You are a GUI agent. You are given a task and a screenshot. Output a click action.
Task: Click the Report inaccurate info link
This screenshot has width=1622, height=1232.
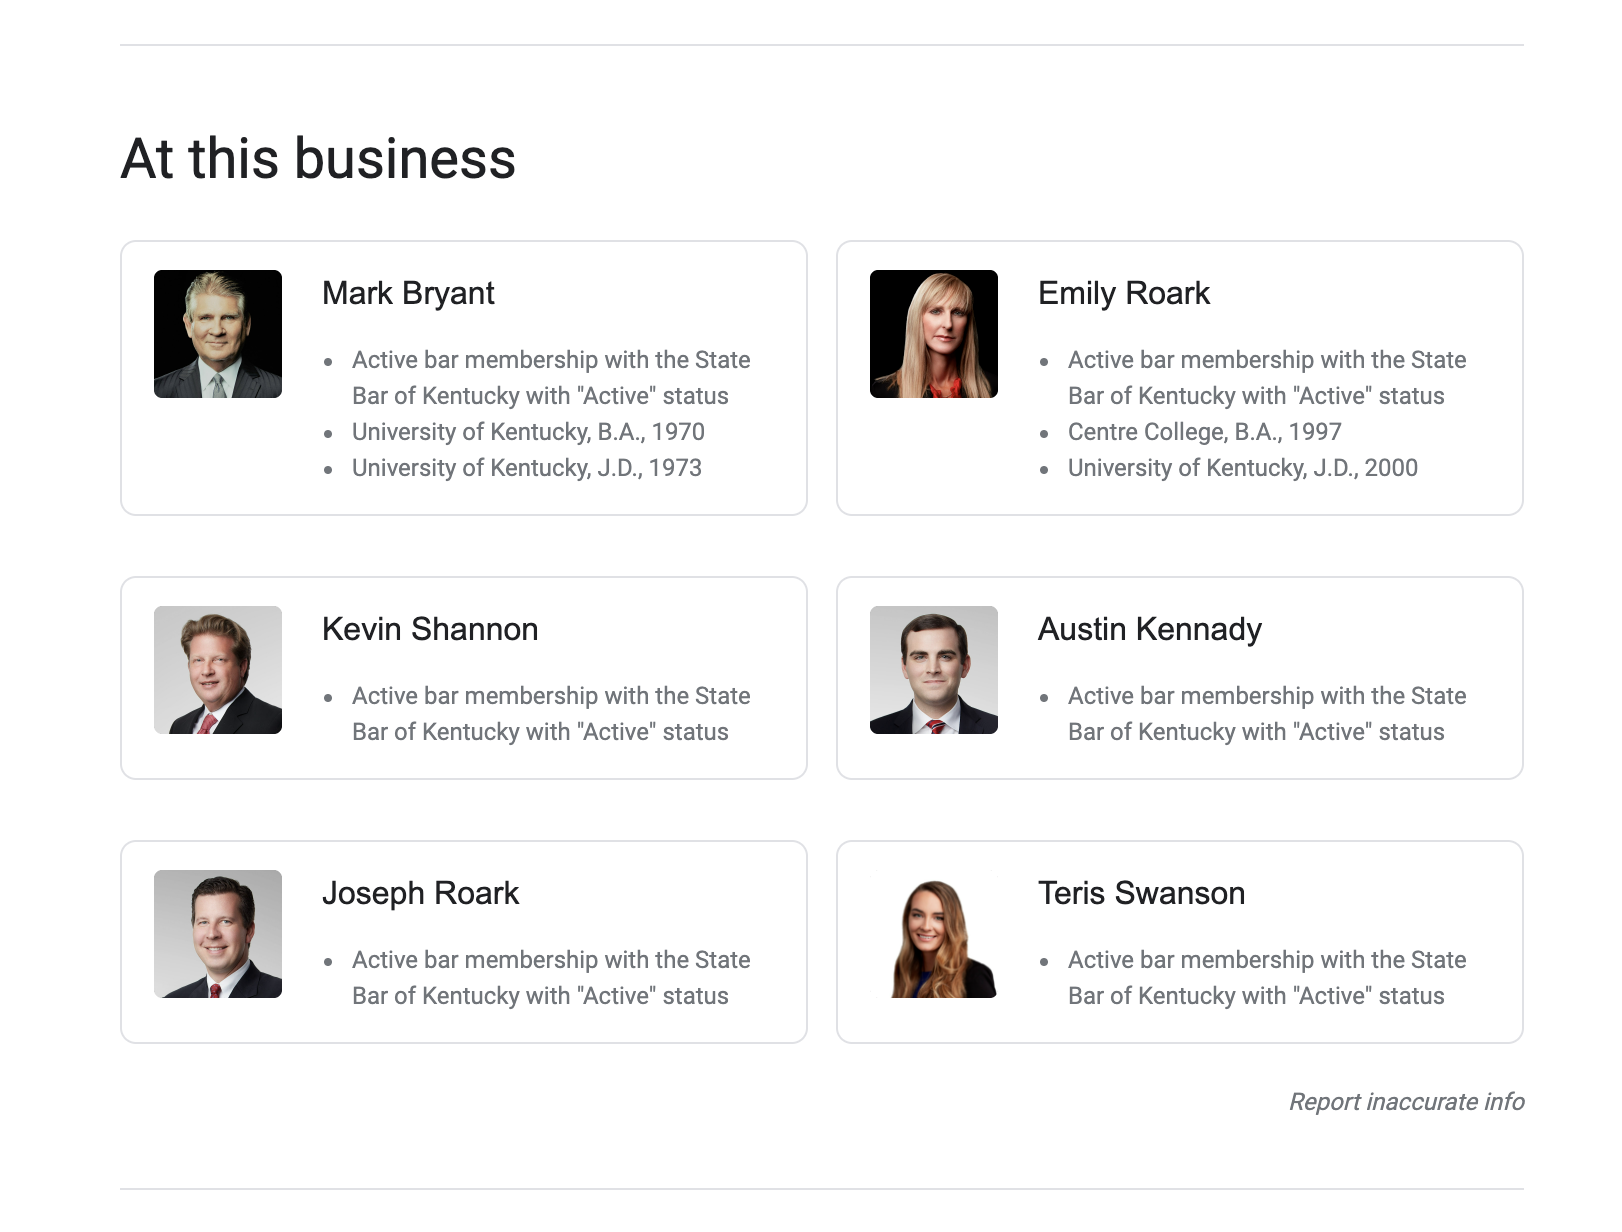(x=1406, y=1102)
